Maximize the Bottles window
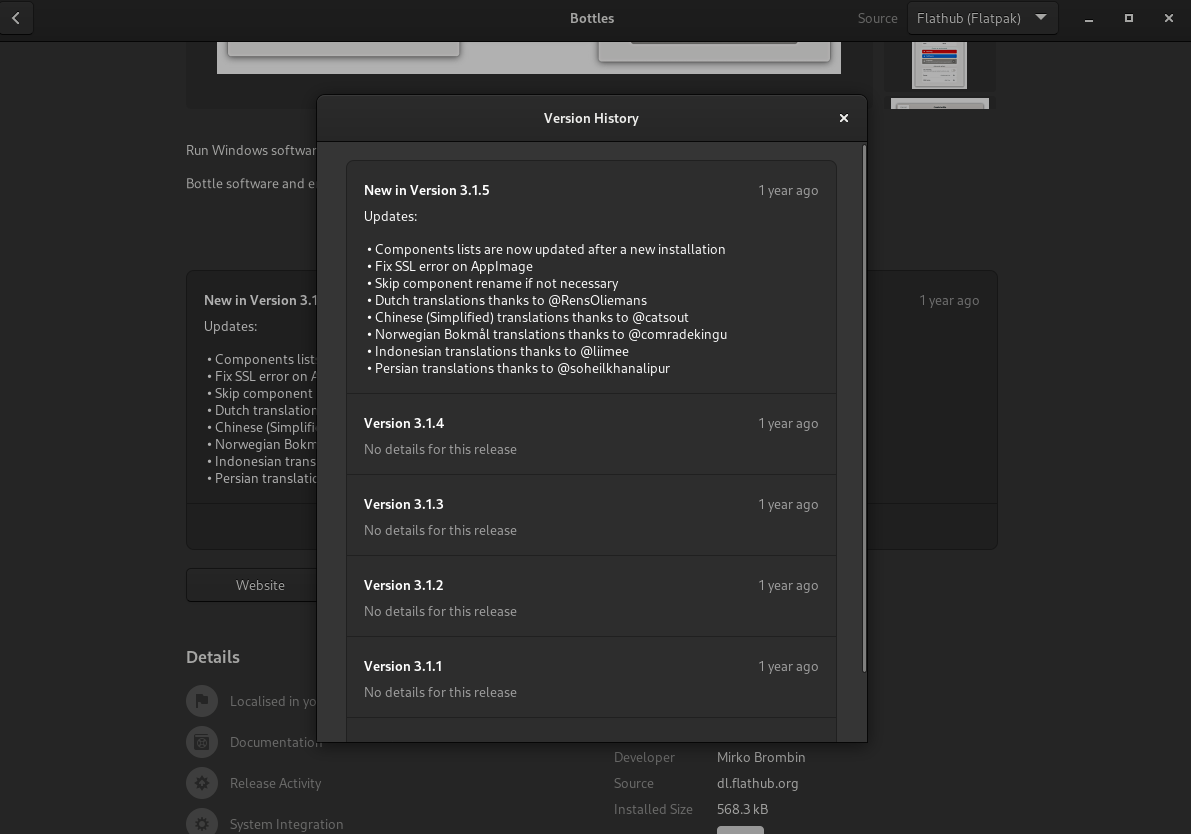1191x834 pixels. (x=1129, y=18)
